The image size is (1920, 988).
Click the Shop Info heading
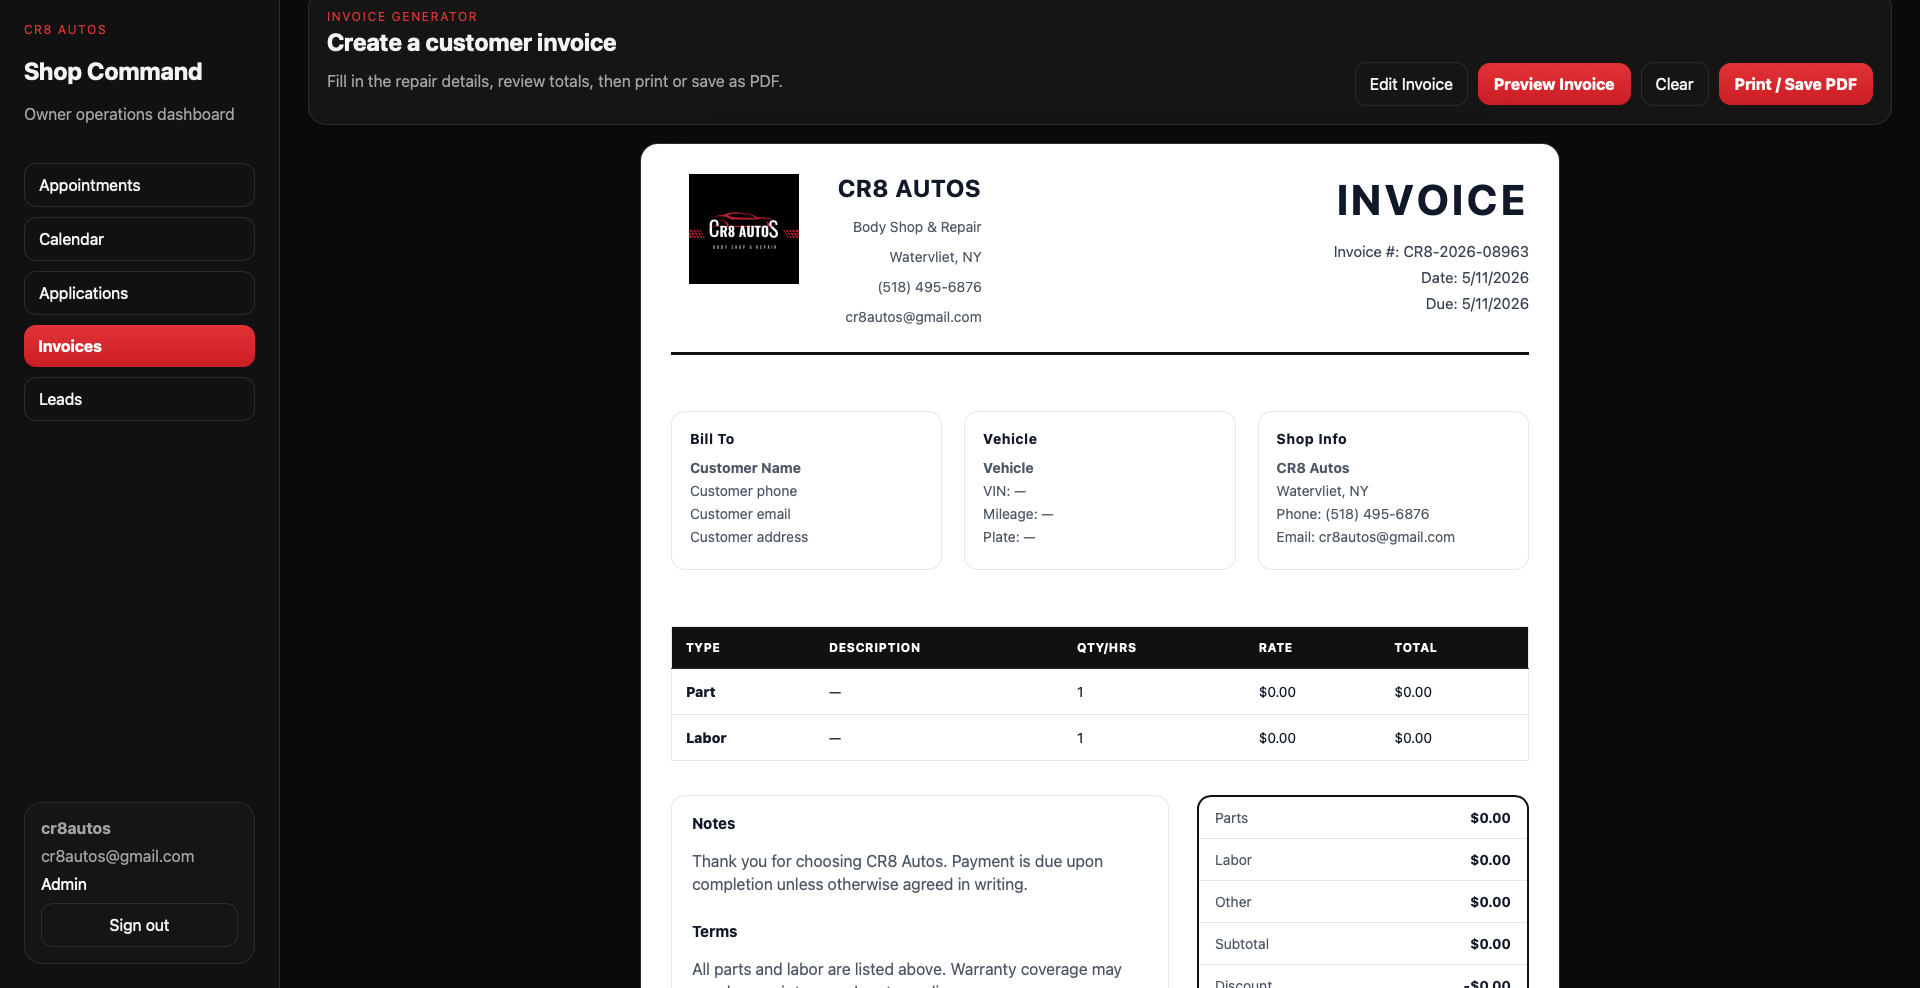click(1311, 439)
